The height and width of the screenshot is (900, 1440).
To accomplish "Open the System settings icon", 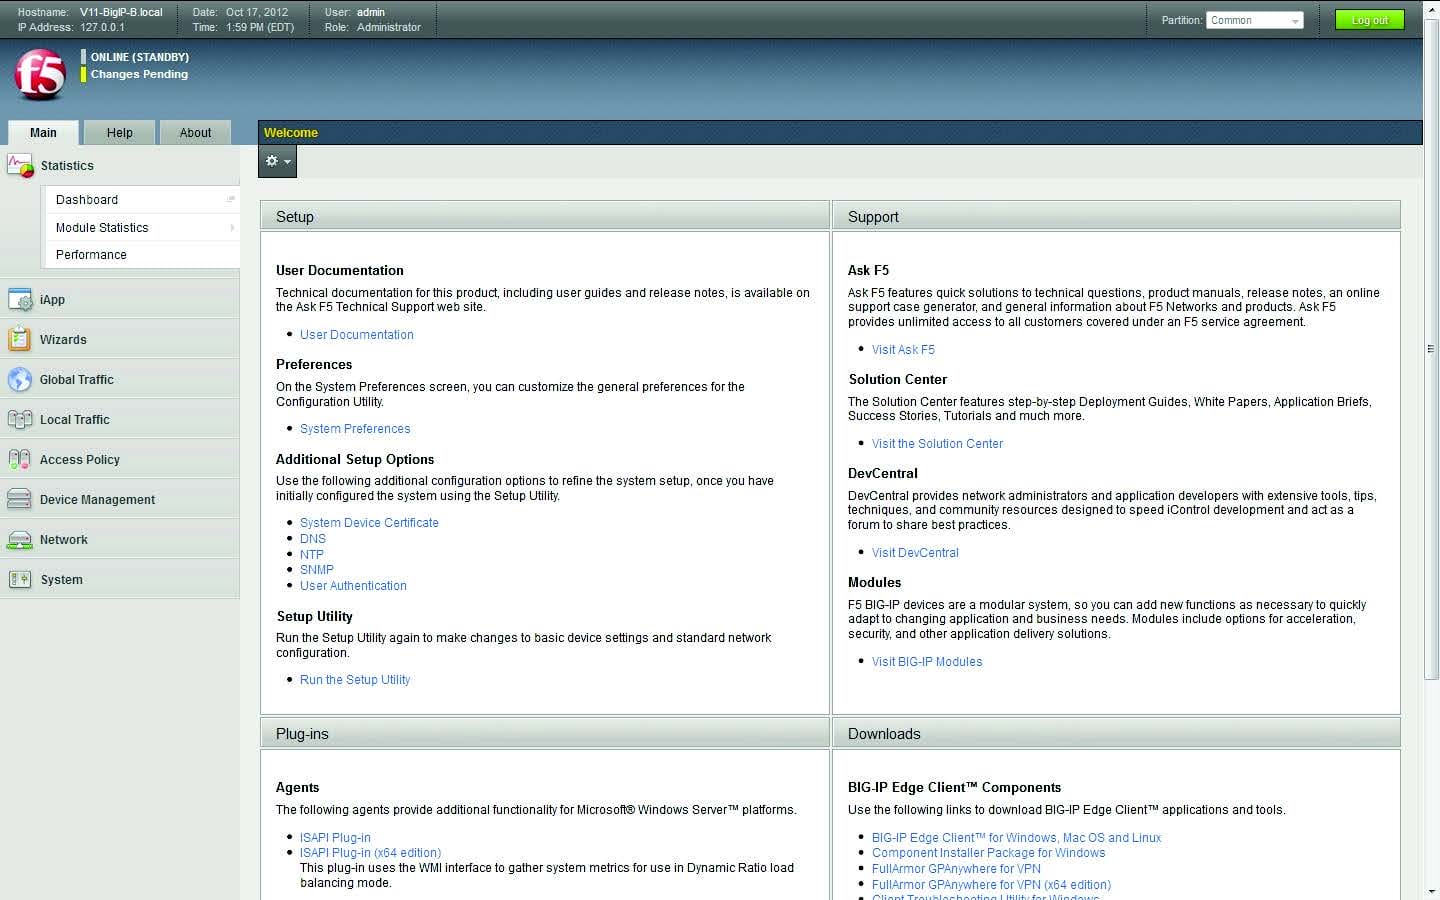I will pyautogui.click(x=20, y=580).
